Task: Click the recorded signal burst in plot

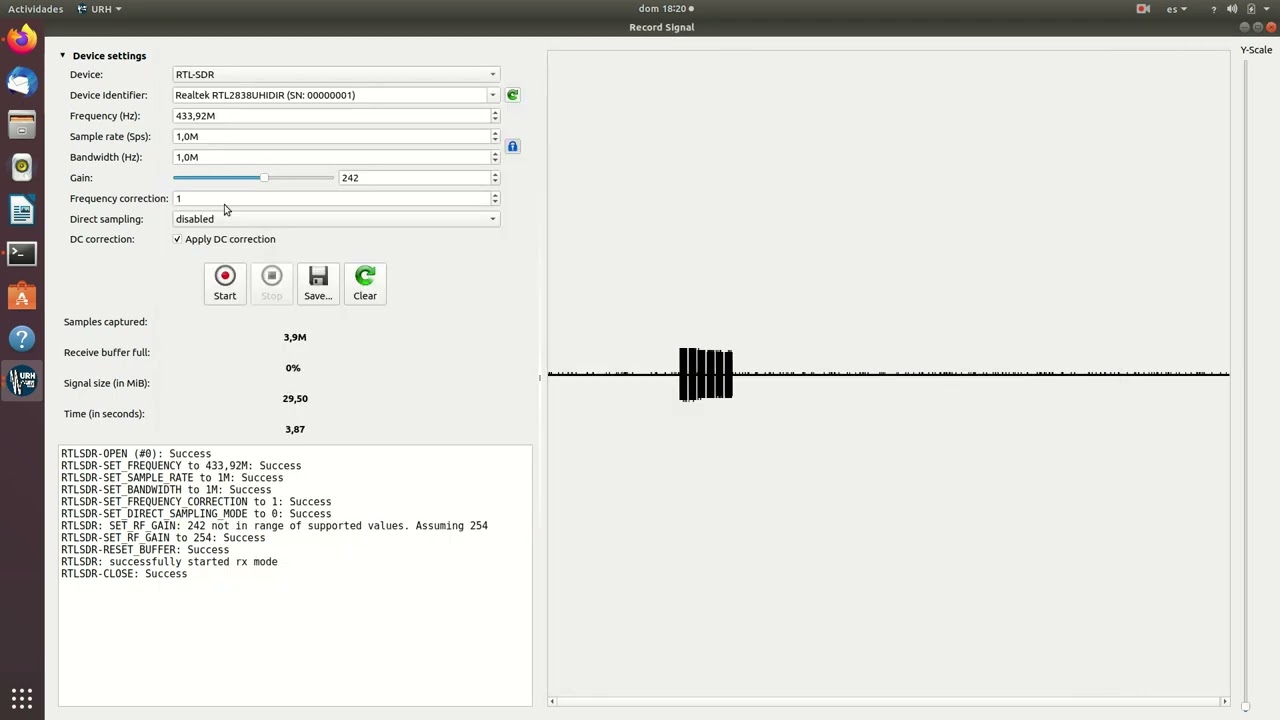Action: [706, 374]
